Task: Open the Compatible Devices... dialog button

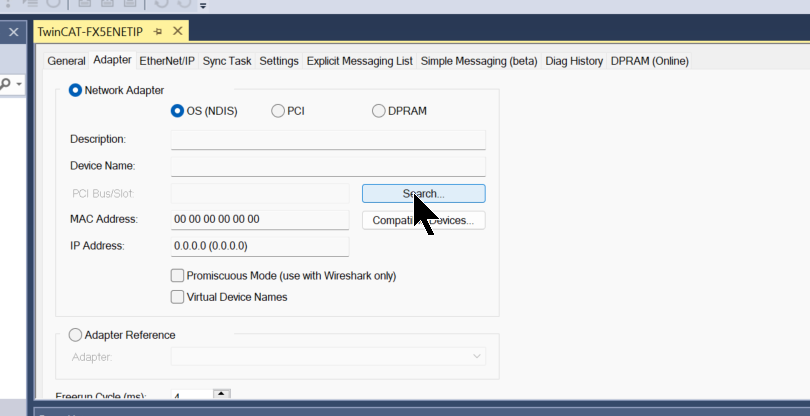Action: [x=423, y=220]
